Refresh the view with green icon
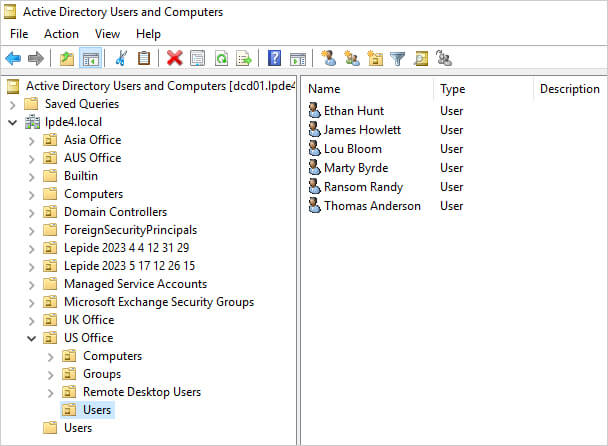 point(221,59)
